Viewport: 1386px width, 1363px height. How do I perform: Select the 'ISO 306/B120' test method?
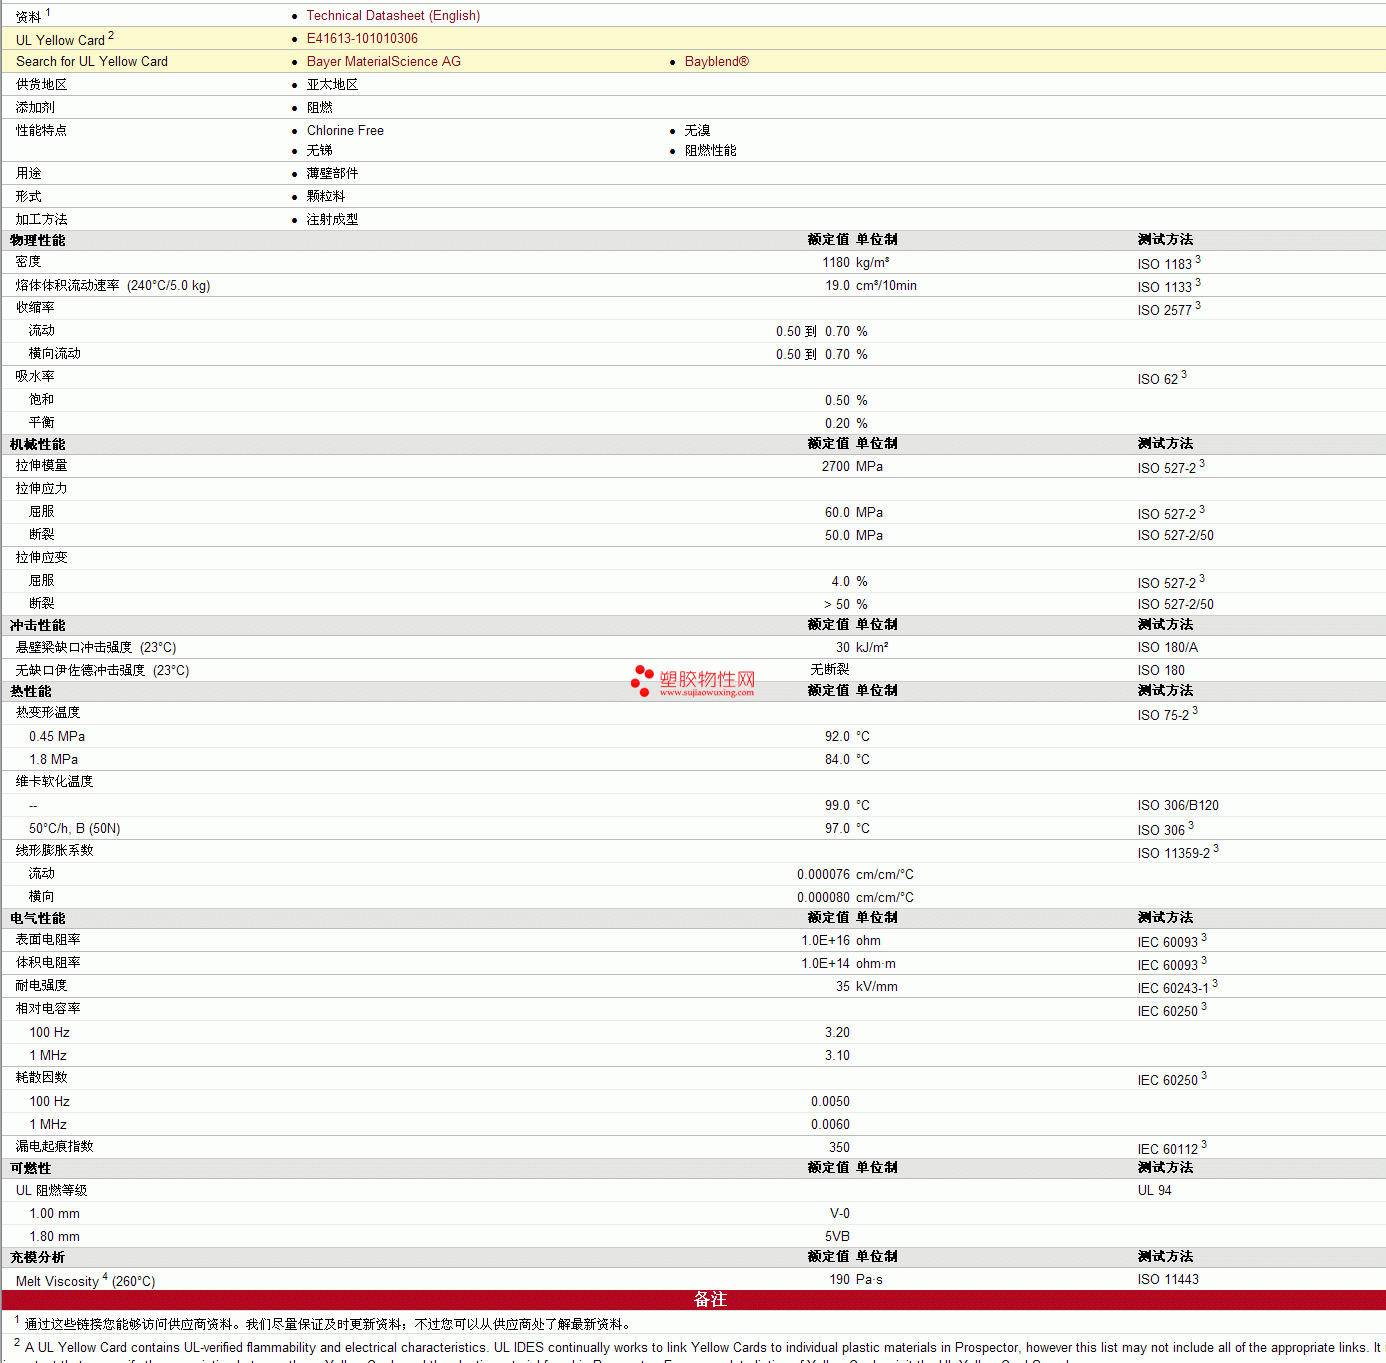pyautogui.click(x=1178, y=806)
